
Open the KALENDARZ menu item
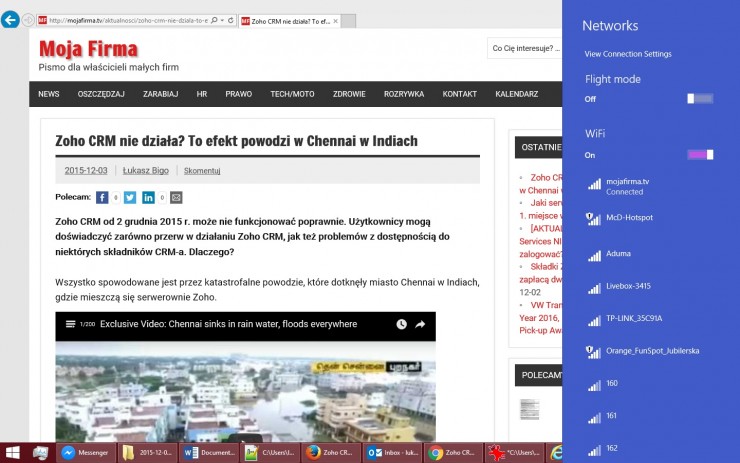tap(516, 94)
